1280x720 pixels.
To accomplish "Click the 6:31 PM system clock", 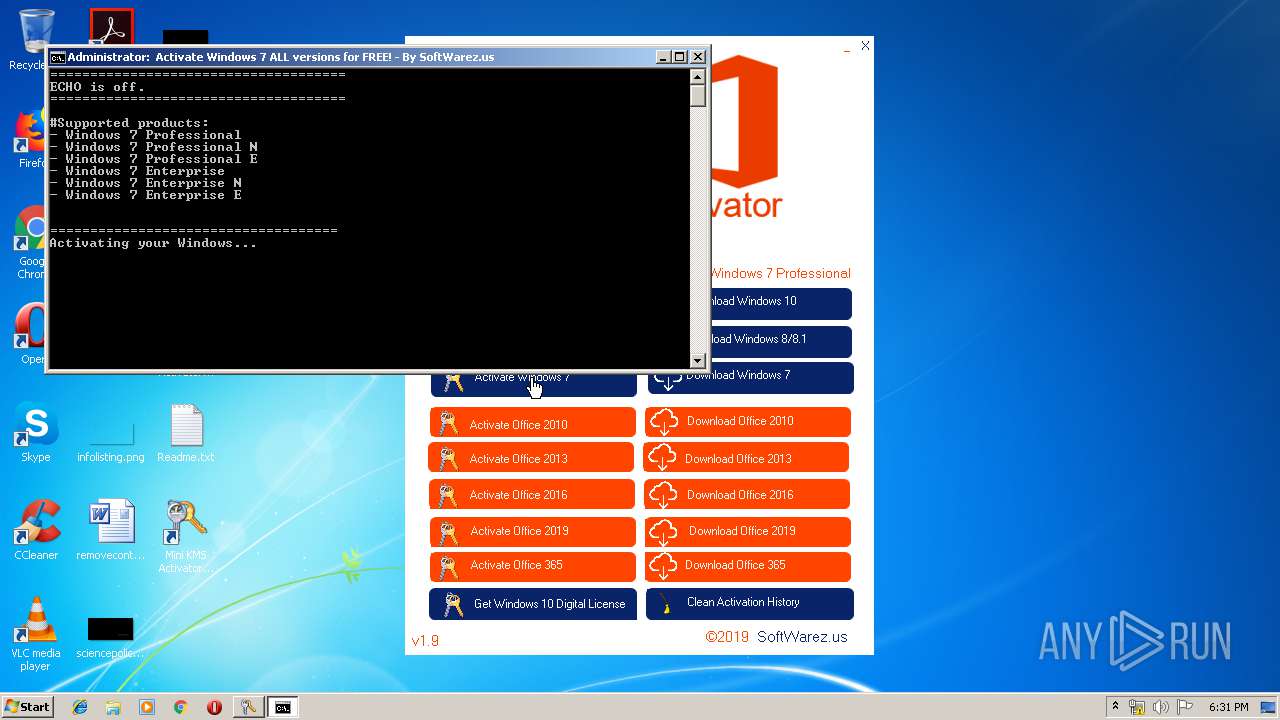I will [x=1228, y=707].
